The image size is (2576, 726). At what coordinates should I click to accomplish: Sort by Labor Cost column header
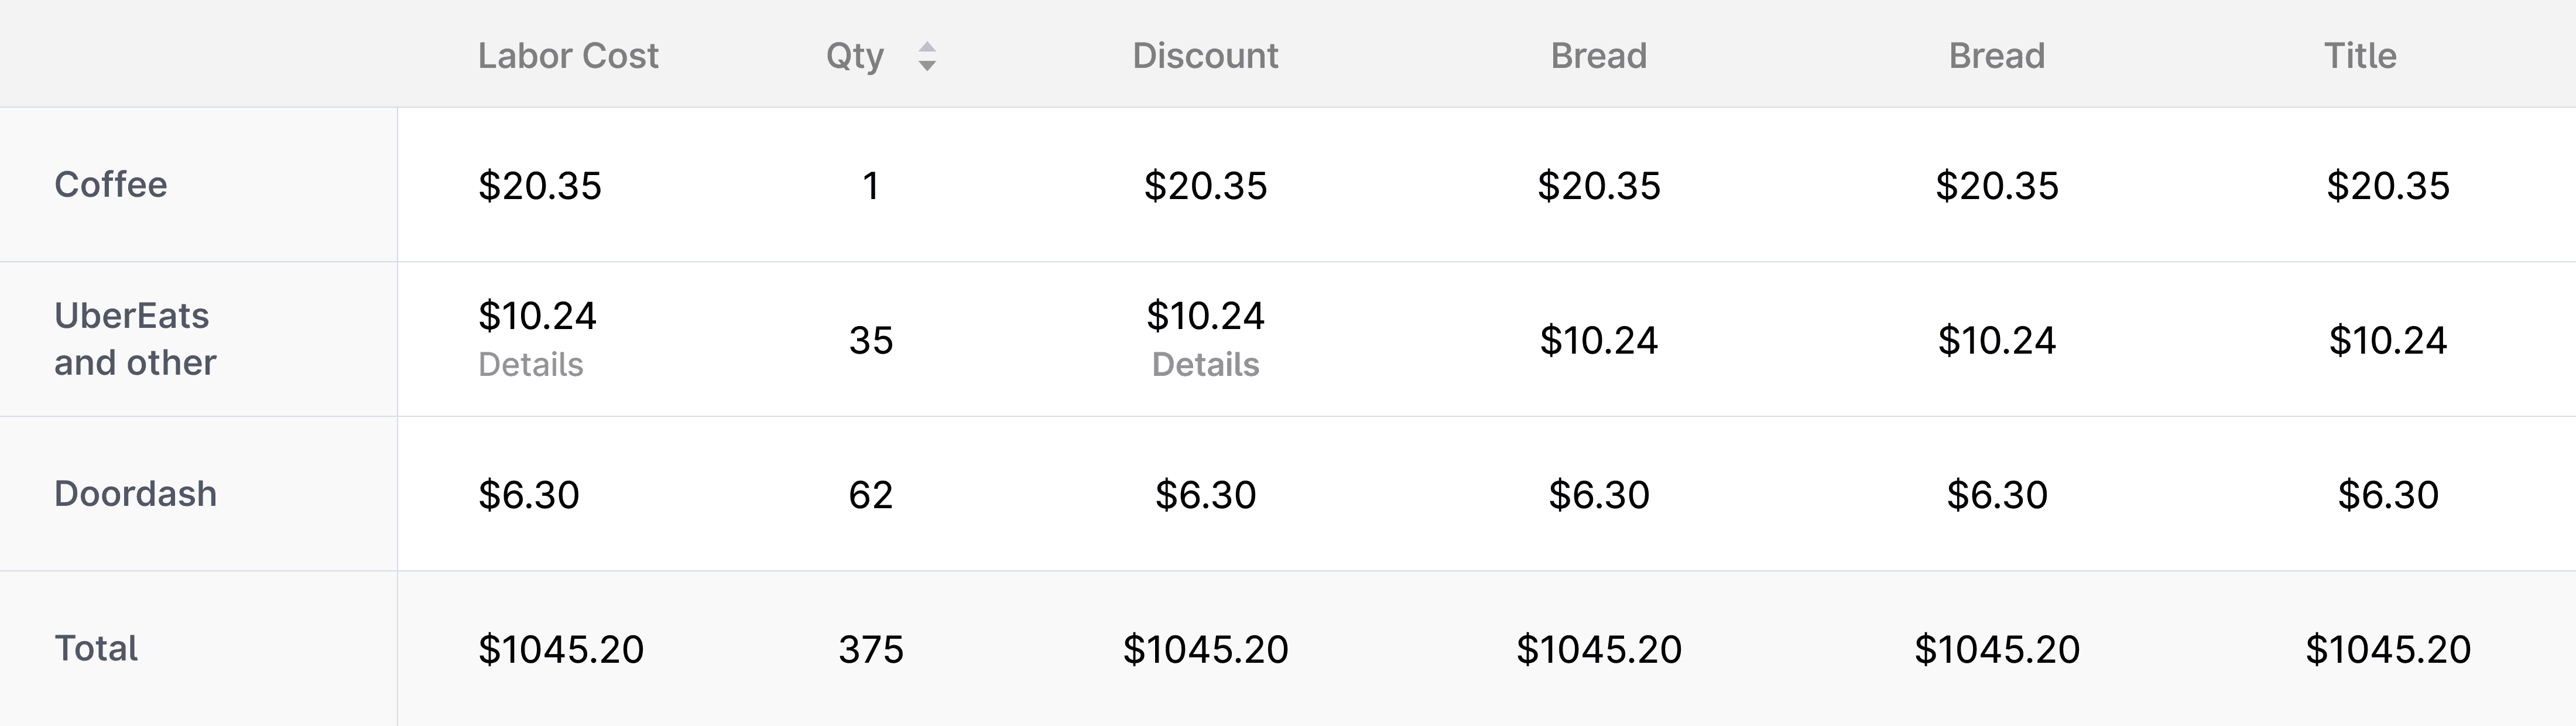(568, 56)
